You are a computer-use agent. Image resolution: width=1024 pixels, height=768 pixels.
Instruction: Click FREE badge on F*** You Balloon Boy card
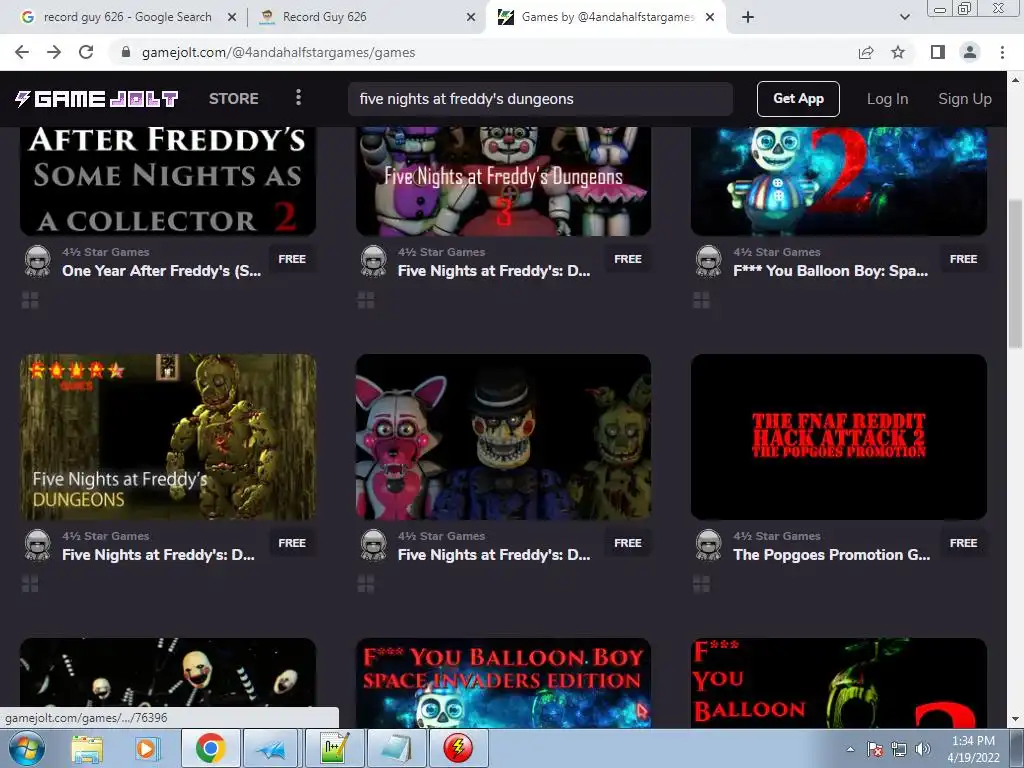pos(963,259)
